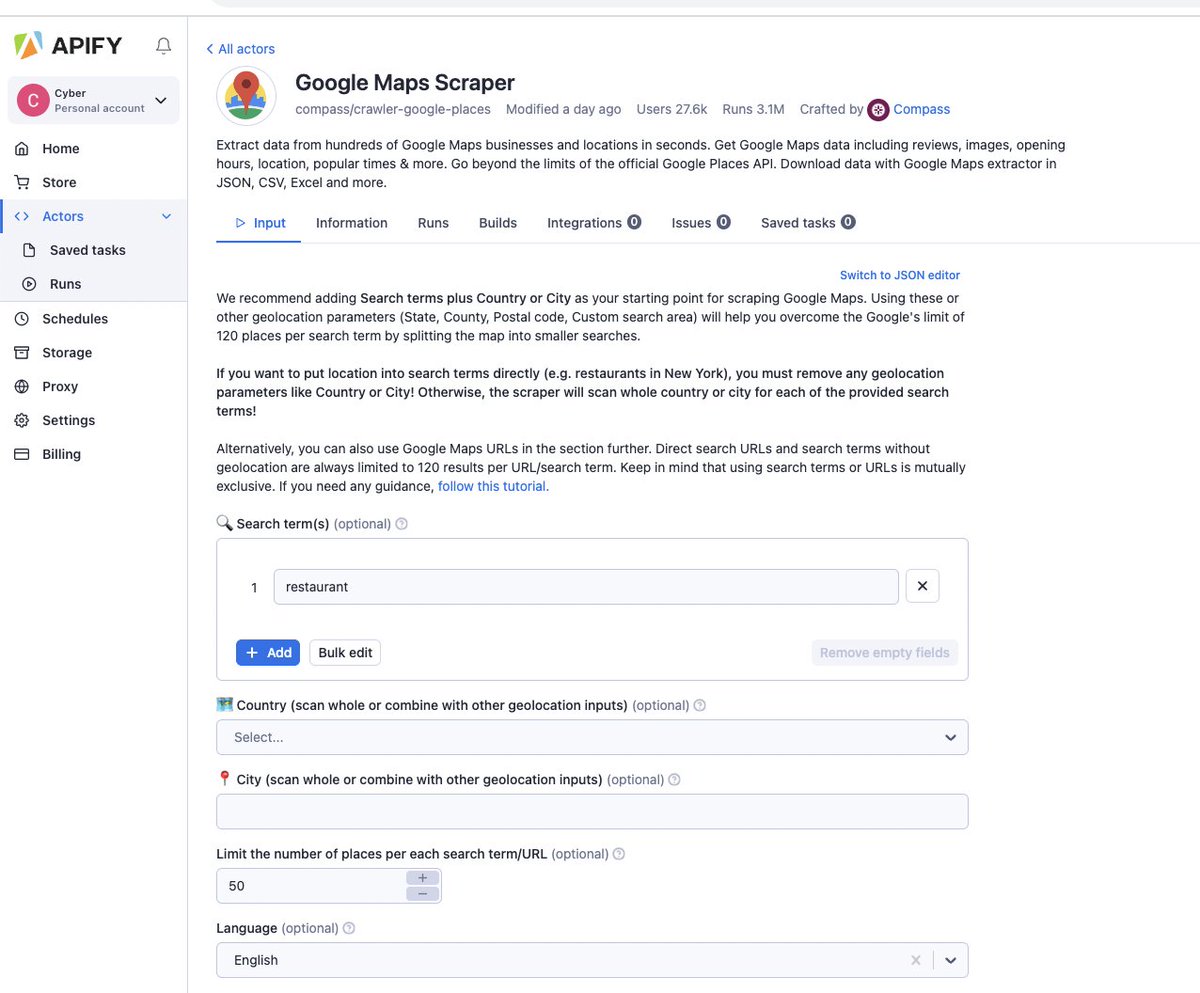Screen dimensions: 1200x993
Task: Click the Remove empty fields button
Action: click(885, 653)
